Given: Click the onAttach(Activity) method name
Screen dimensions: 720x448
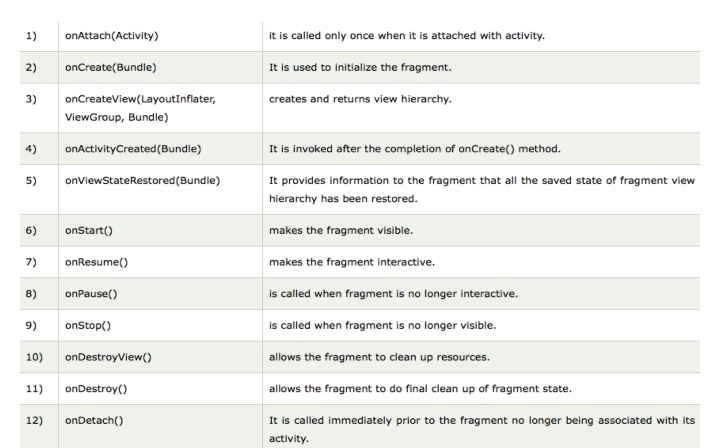Looking at the screenshot, I should (x=111, y=36).
